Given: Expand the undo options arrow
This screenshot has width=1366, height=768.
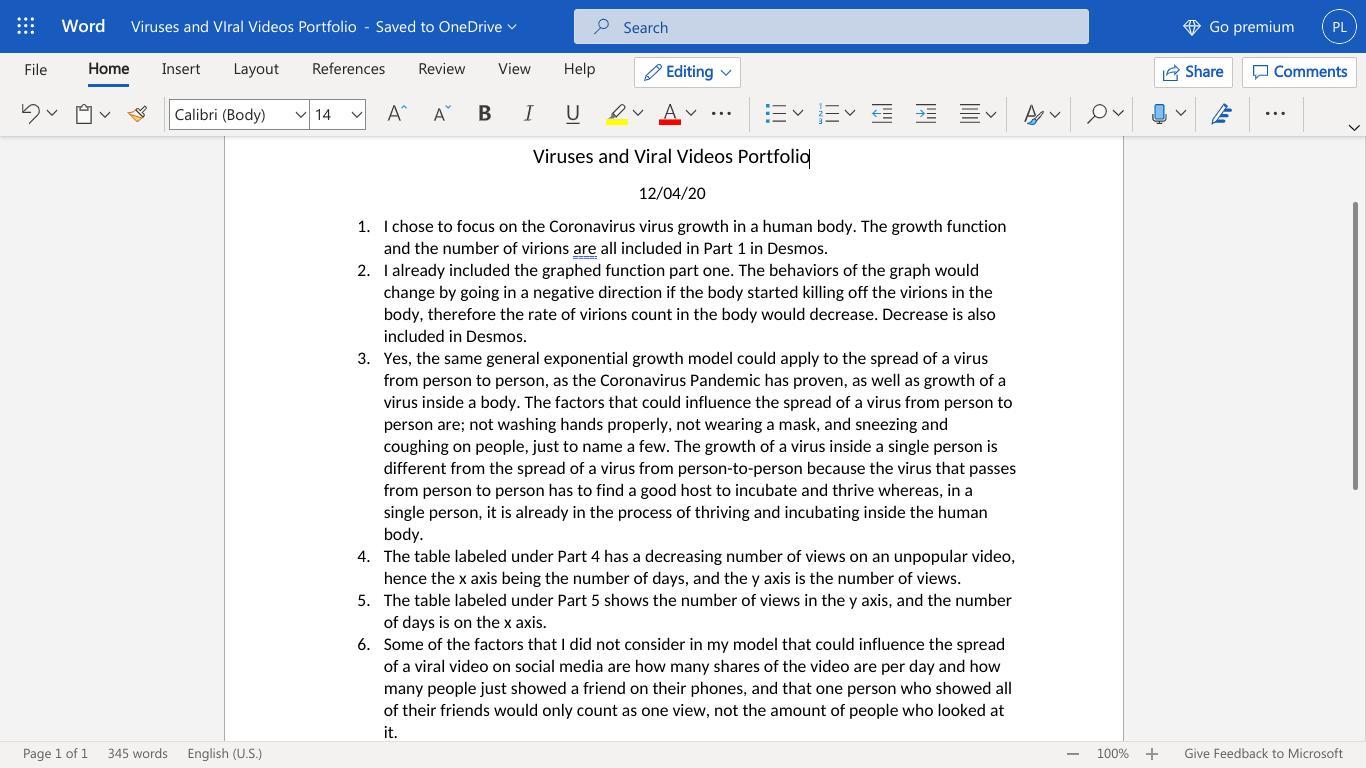Looking at the screenshot, I should 52,114.
